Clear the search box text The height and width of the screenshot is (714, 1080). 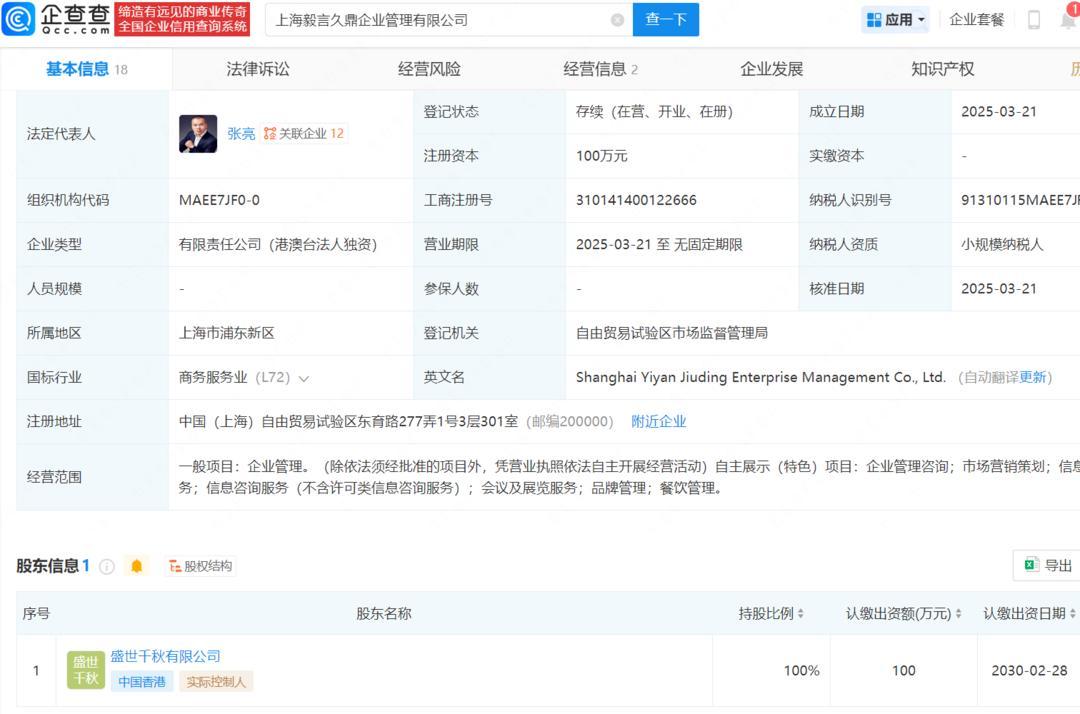click(617, 20)
